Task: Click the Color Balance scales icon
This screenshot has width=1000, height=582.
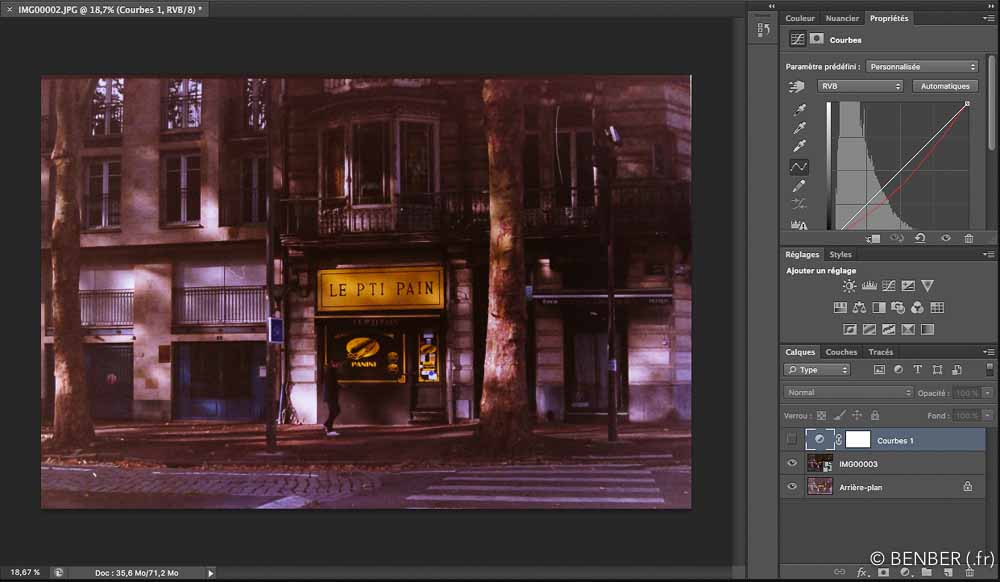Action: coord(859,308)
